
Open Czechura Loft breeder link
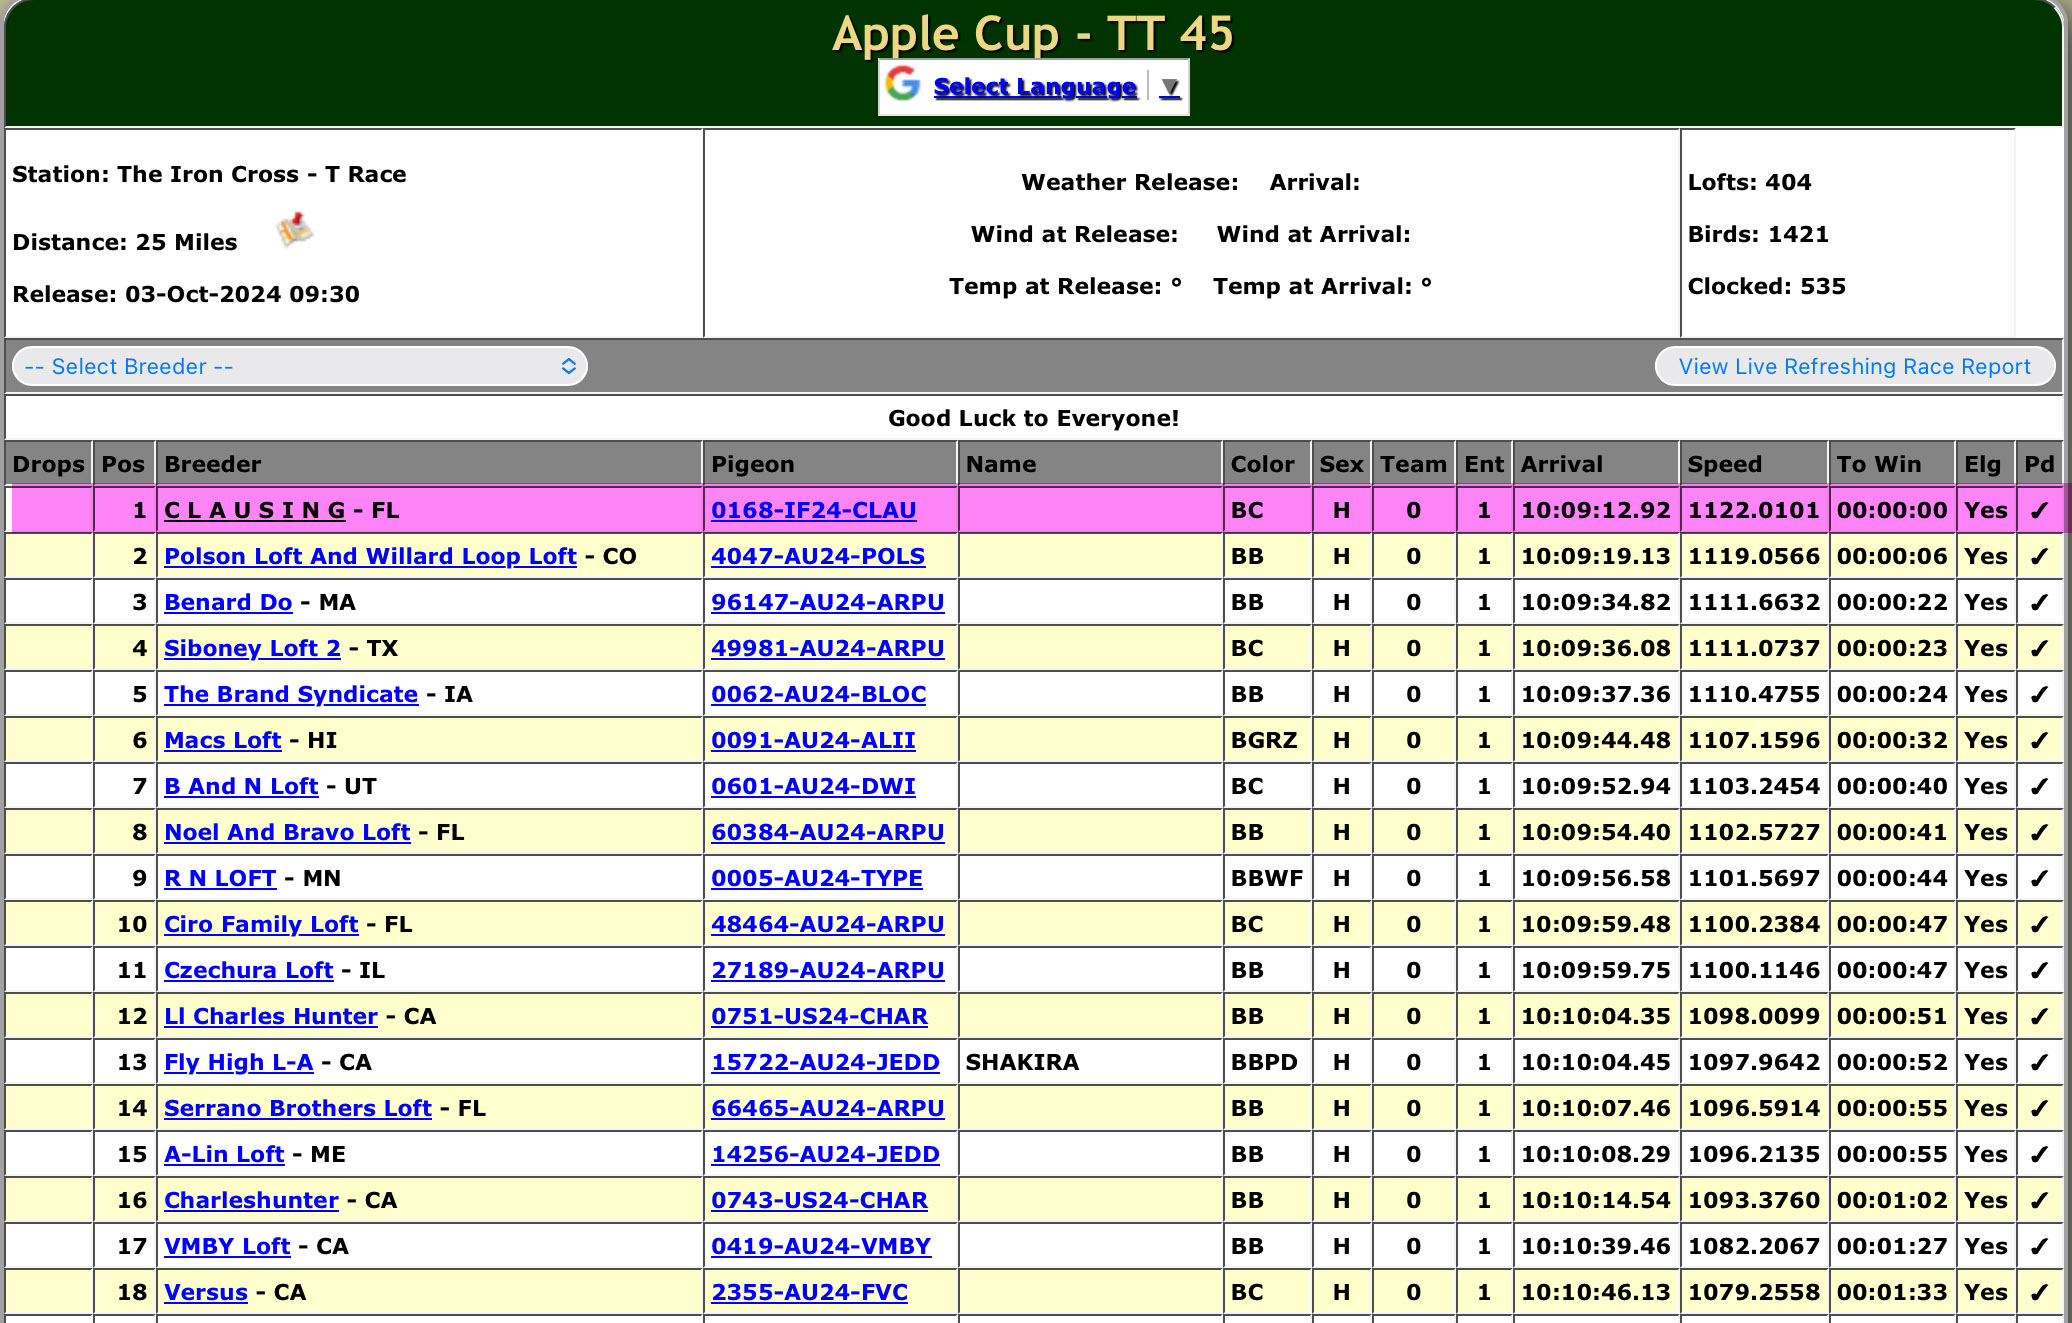[x=249, y=970]
